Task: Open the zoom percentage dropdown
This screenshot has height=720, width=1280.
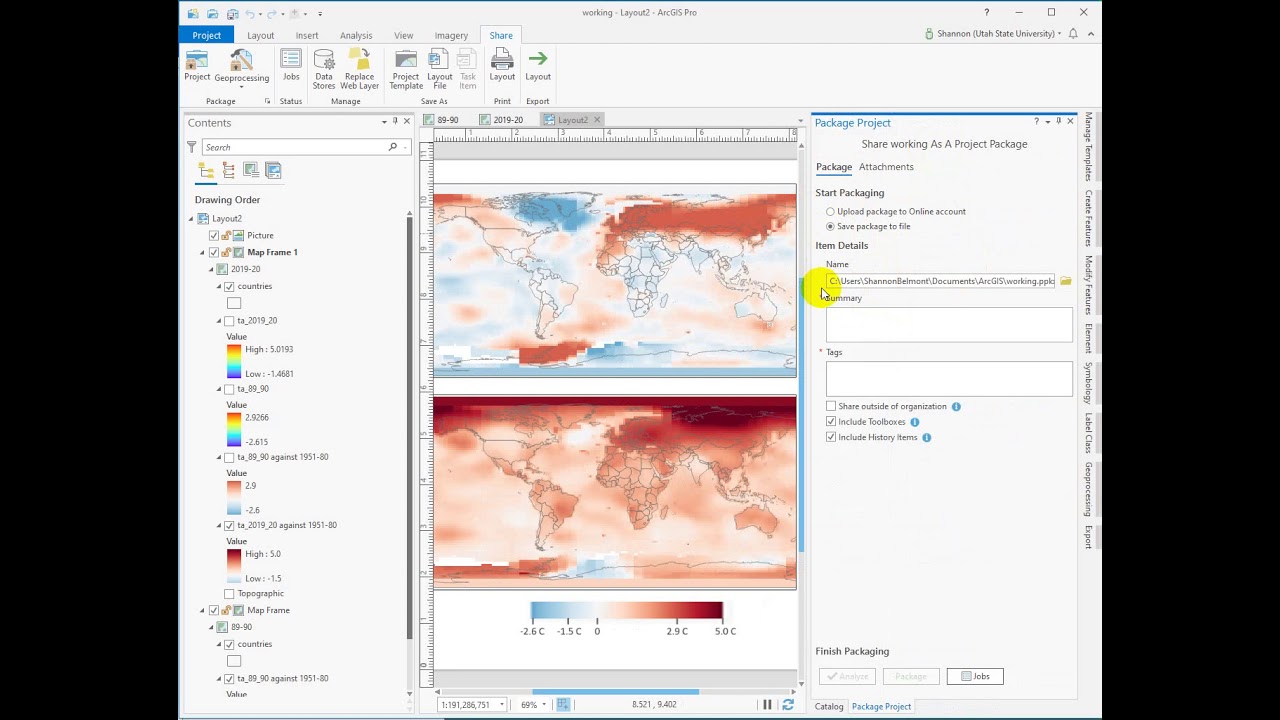Action: pos(543,705)
